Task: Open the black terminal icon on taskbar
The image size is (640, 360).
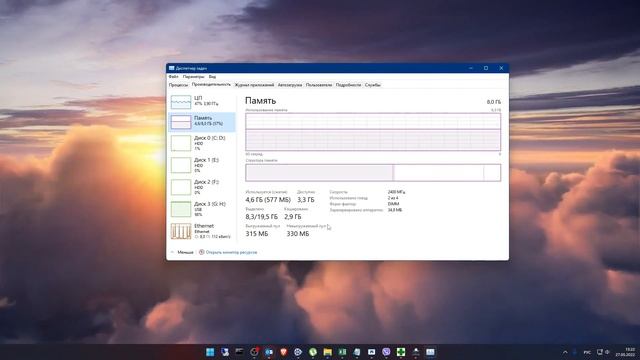Action: 240,352
